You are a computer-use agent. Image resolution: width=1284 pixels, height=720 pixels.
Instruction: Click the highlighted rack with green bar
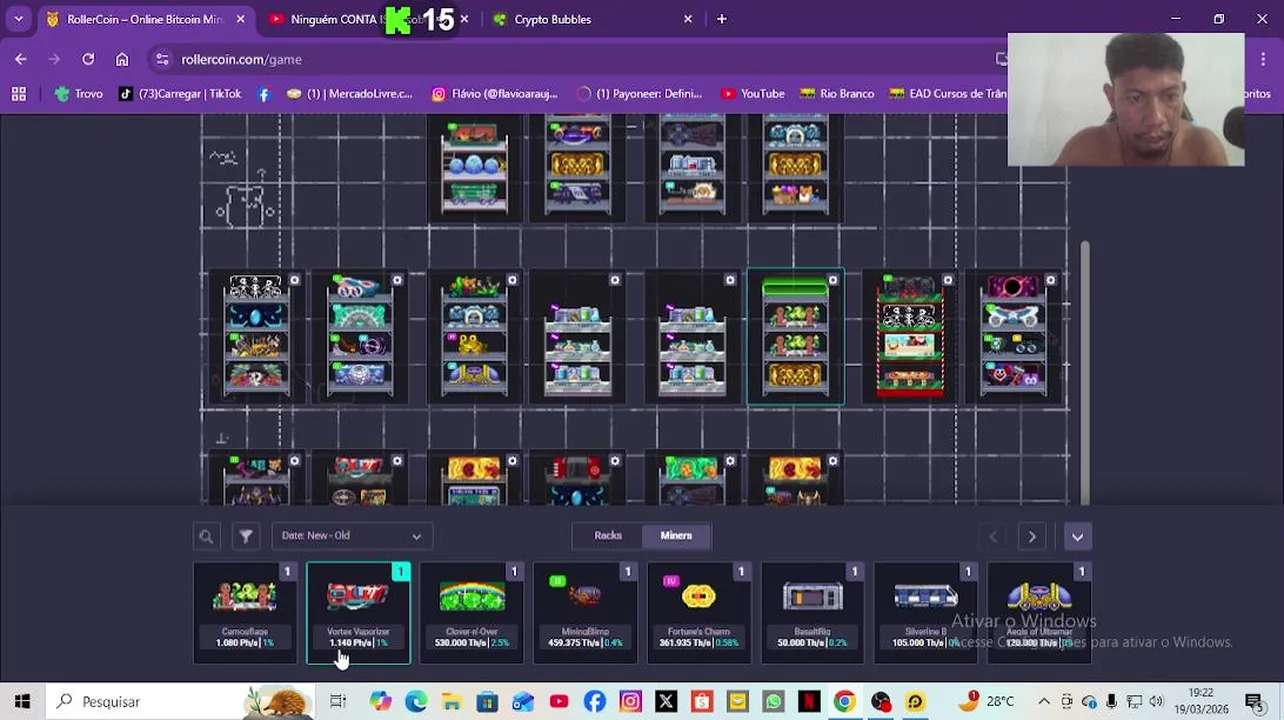click(795, 338)
